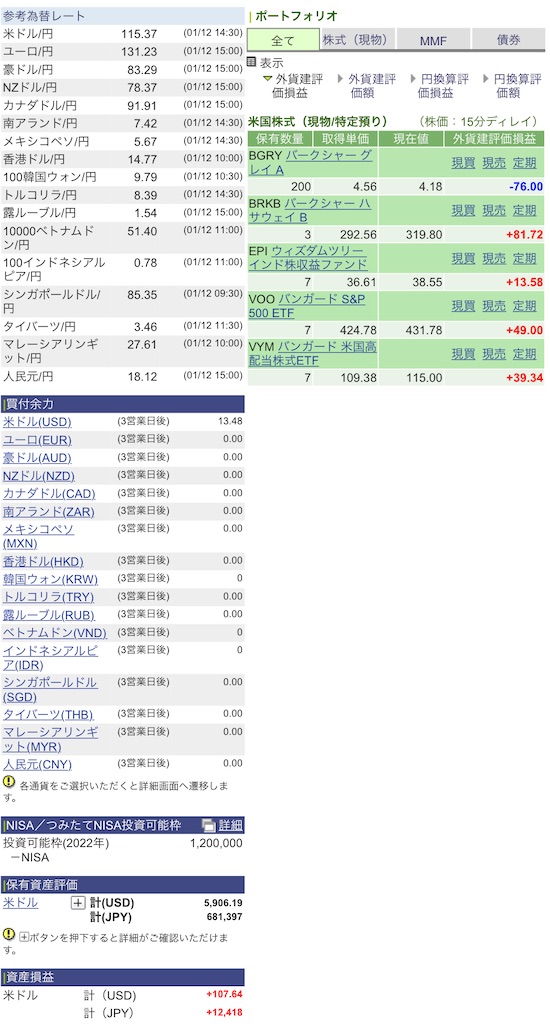Click BGRY loss value -76.00
550x1024 pixels.
(x=526, y=187)
